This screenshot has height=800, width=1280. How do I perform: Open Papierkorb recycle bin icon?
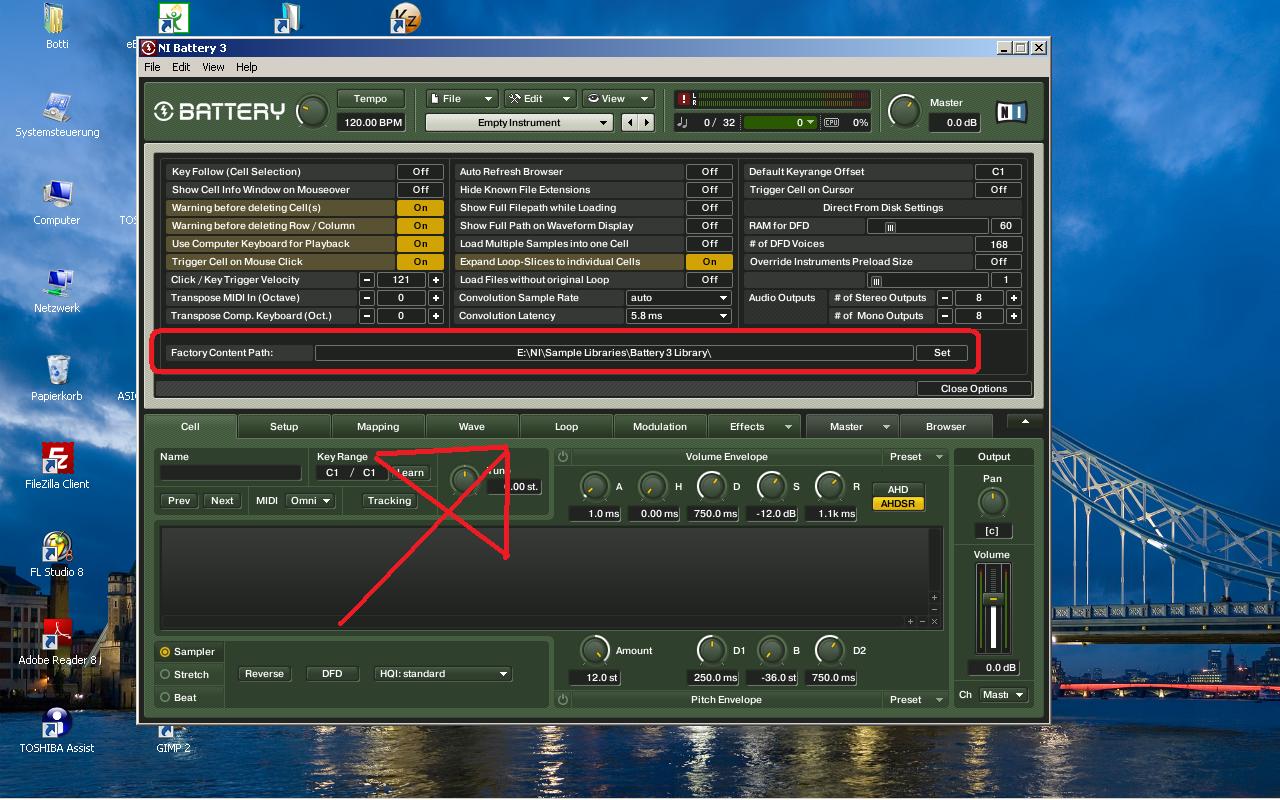(57, 378)
